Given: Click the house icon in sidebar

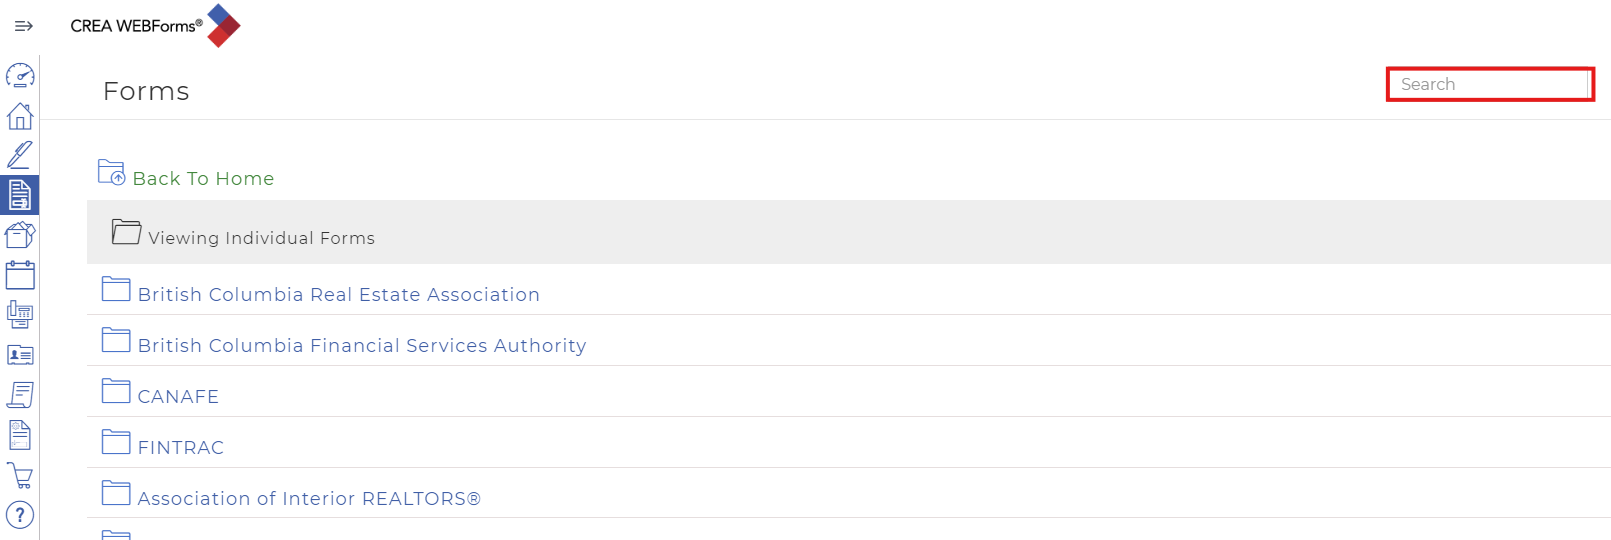Looking at the screenshot, I should [x=20, y=116].
